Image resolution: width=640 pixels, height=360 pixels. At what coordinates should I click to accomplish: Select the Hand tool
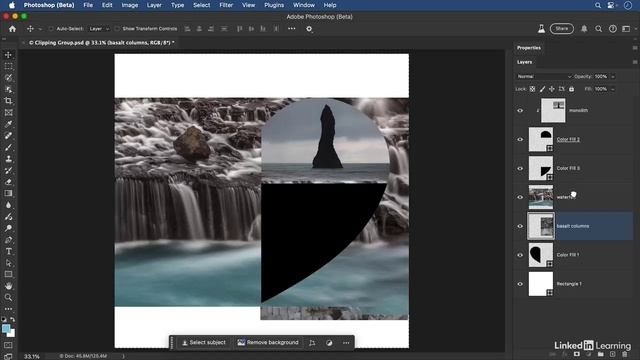[8, 286]
